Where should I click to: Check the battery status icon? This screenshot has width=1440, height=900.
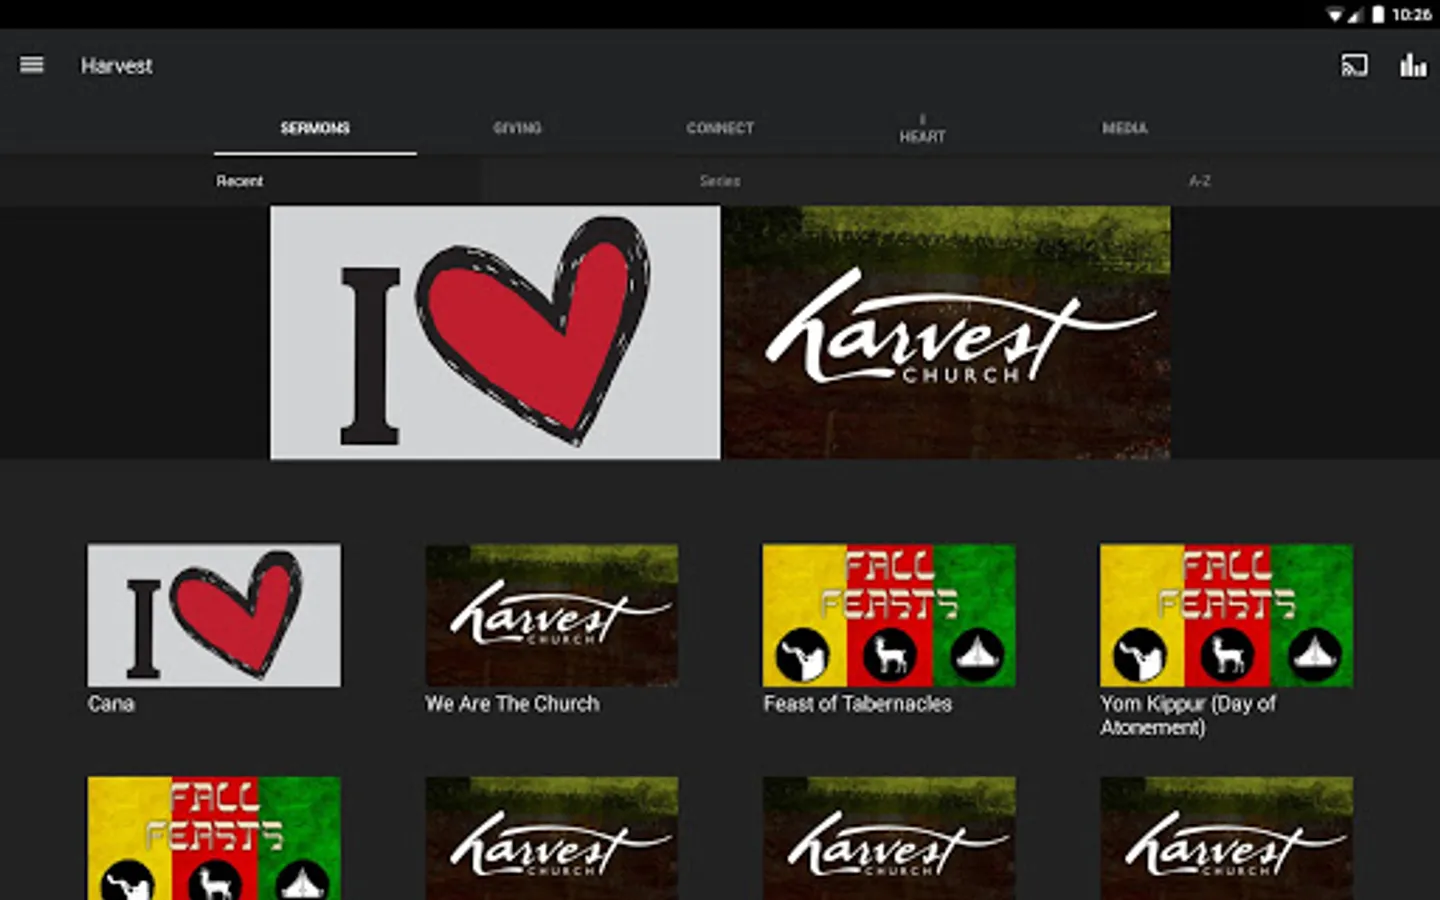coord(1378,14)
